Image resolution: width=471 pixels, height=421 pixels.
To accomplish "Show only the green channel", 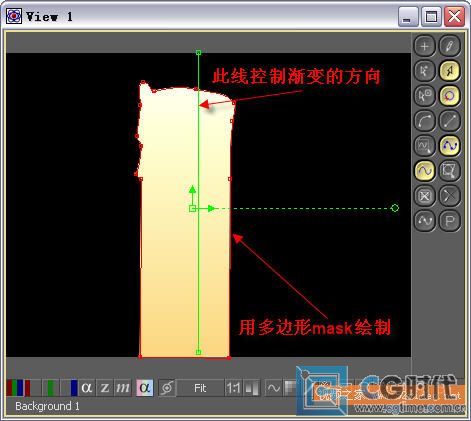I will click(x=50, y=388).
